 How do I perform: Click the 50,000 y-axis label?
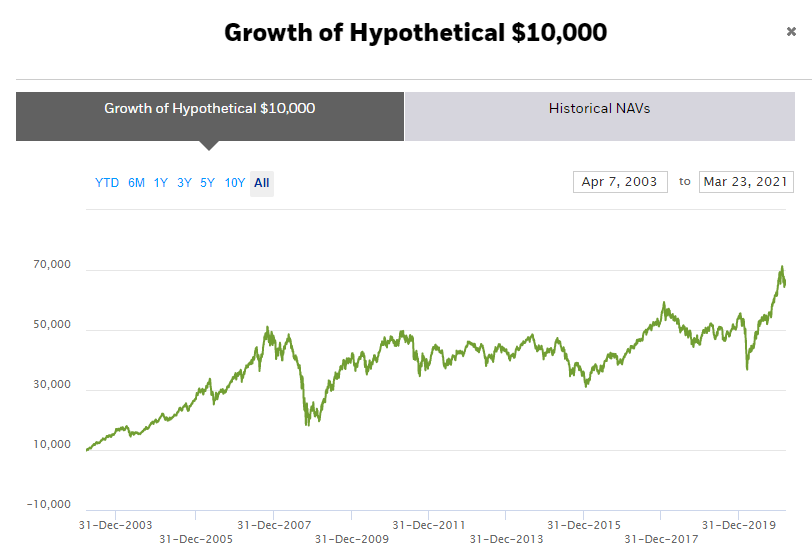[x=52, y=325]
